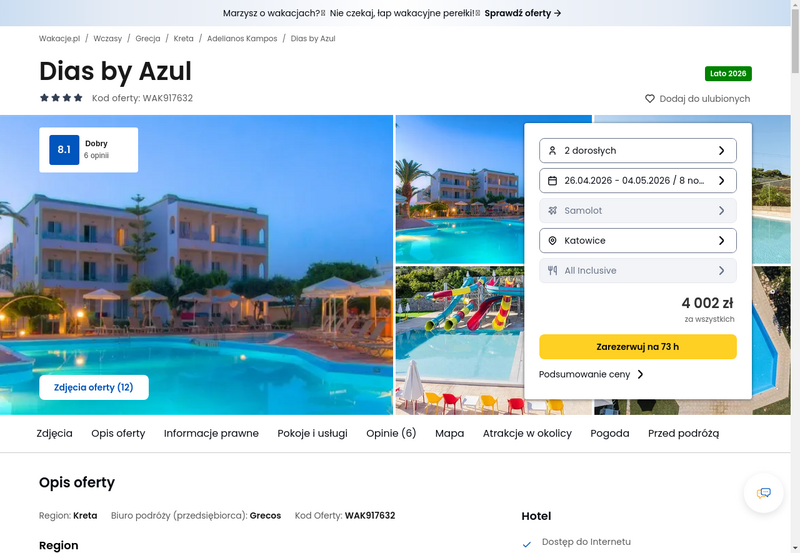This screenshot has width=800, height=553.
Task: Open the travel dates chevron selector
Action: (721, 181)
